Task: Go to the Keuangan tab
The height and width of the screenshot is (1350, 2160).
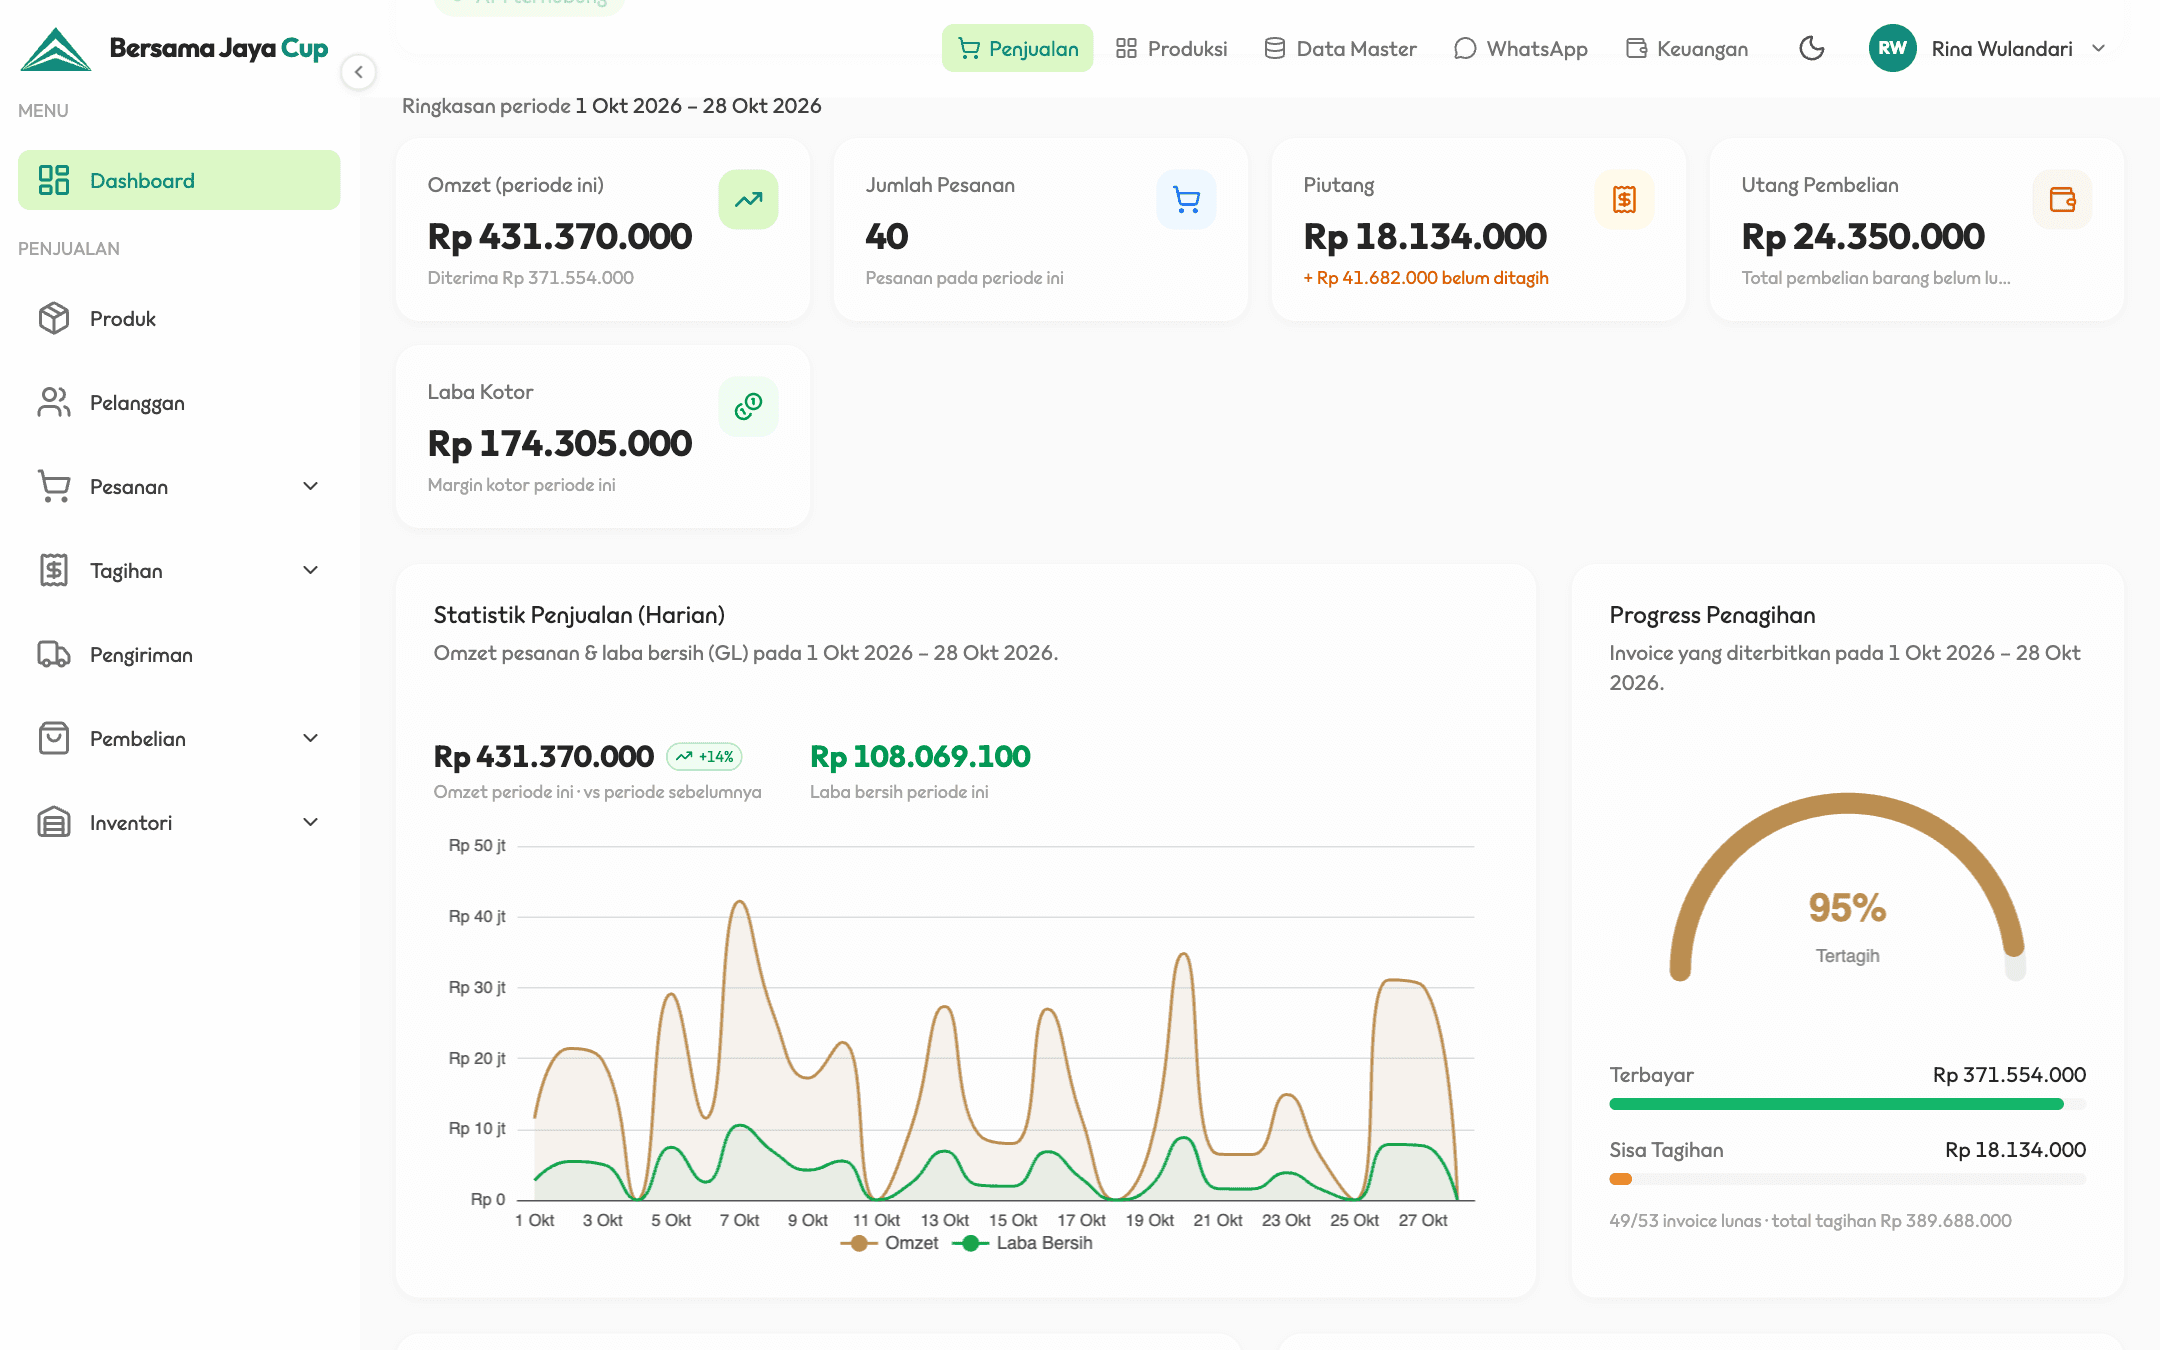Action: [1687, 48]
